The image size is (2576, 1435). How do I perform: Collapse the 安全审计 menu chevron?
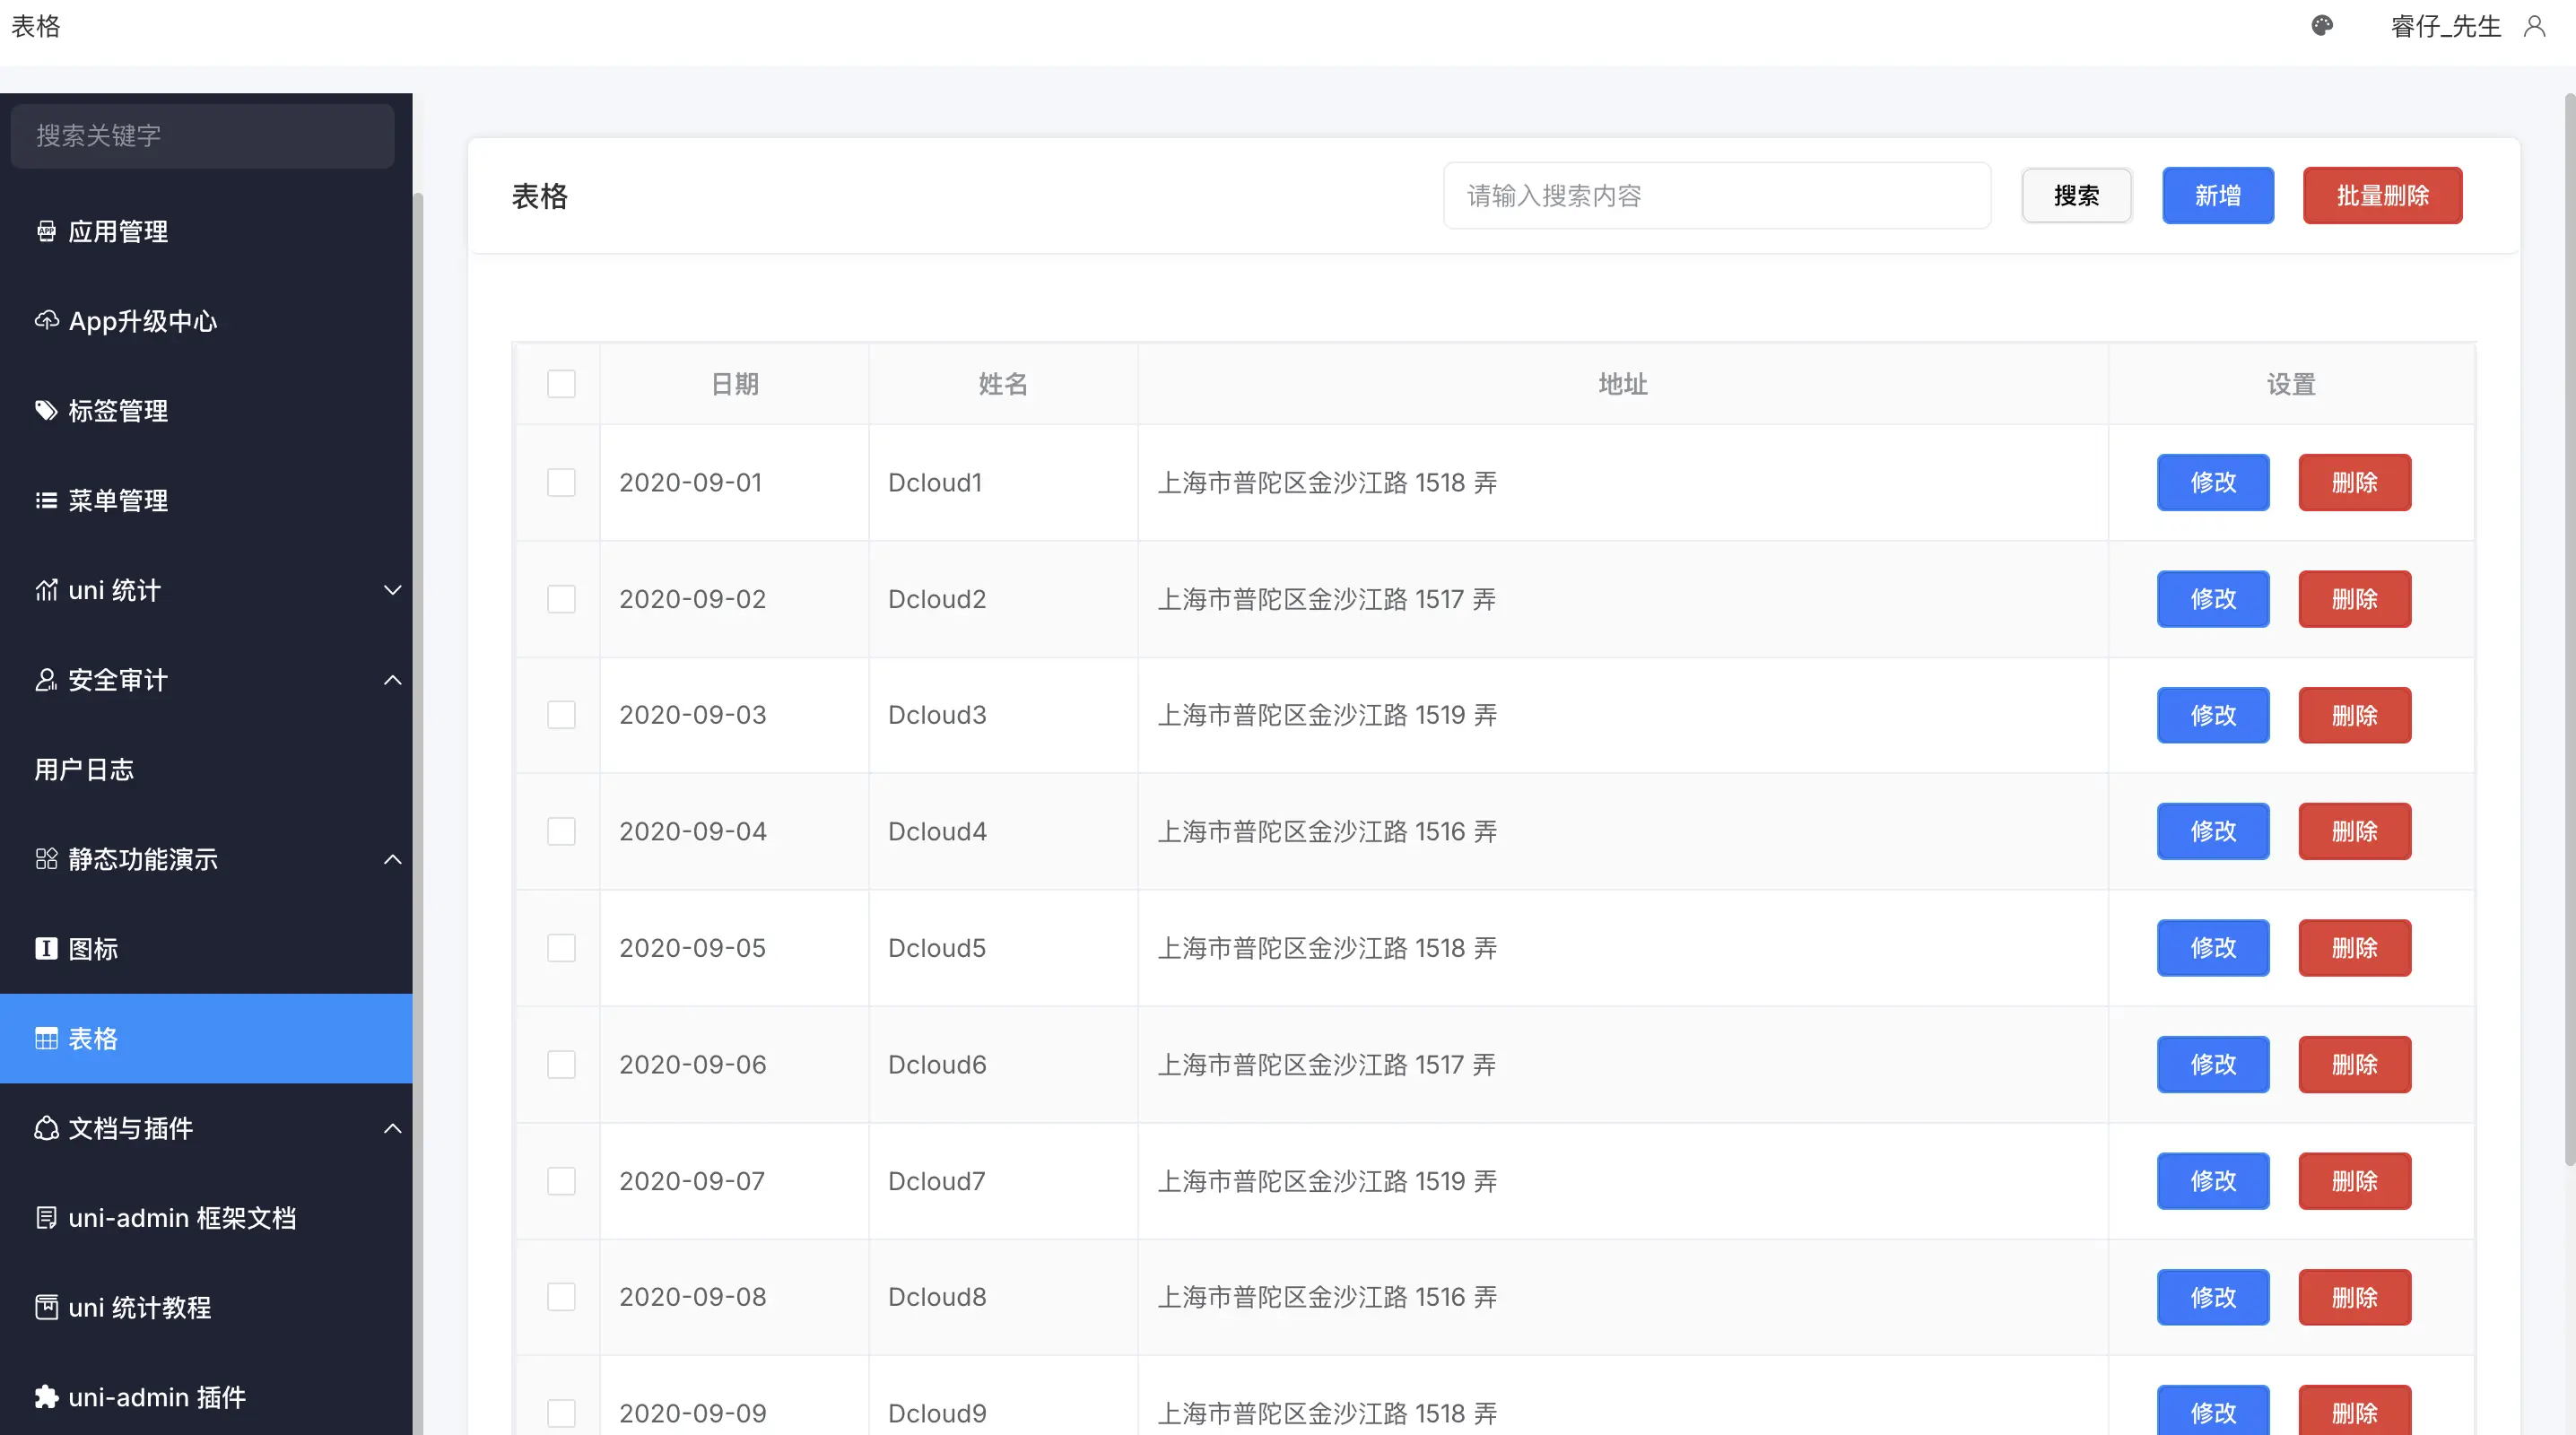coord(392,680)
